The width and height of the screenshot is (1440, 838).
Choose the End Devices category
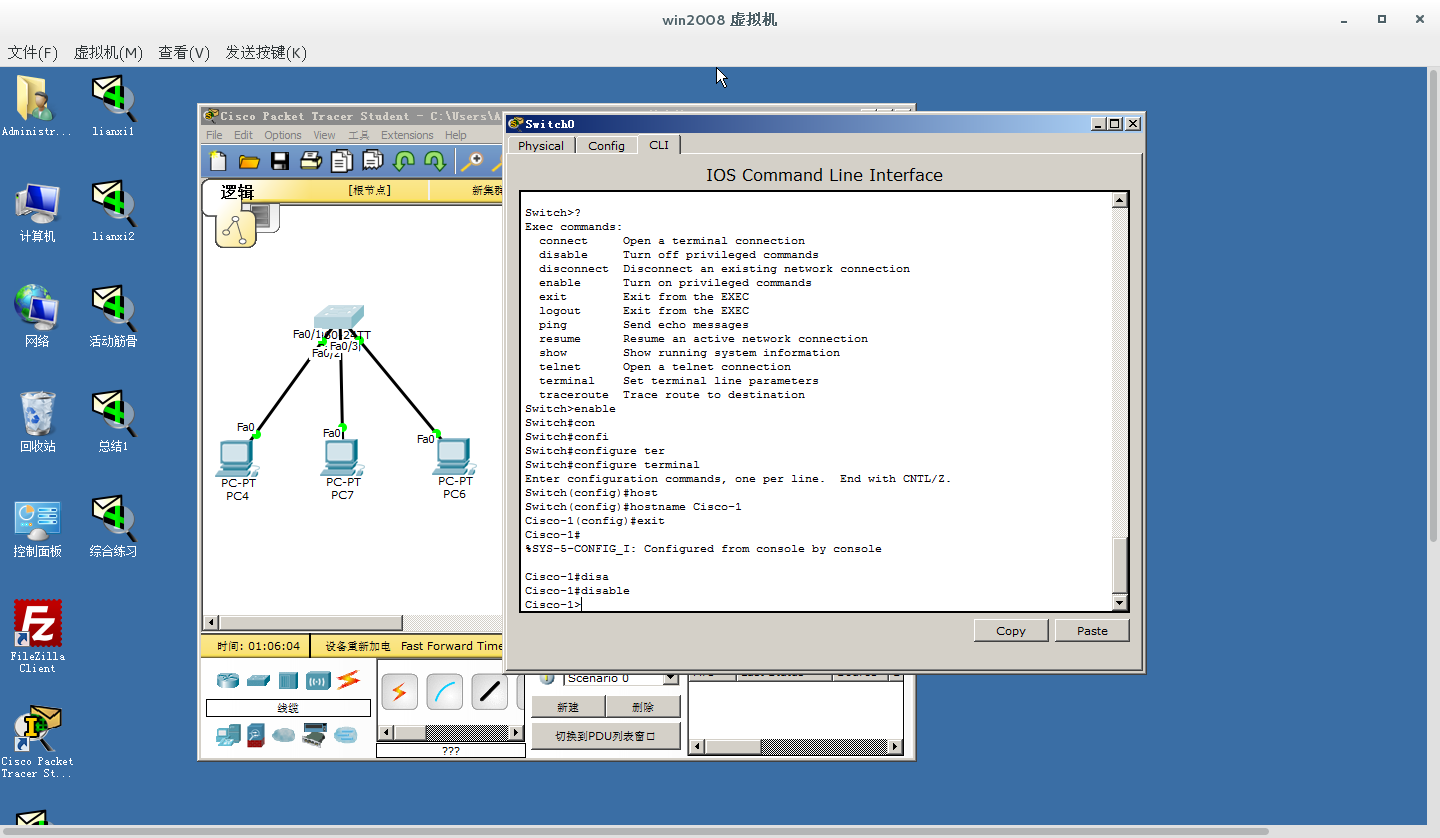(227, 736)
